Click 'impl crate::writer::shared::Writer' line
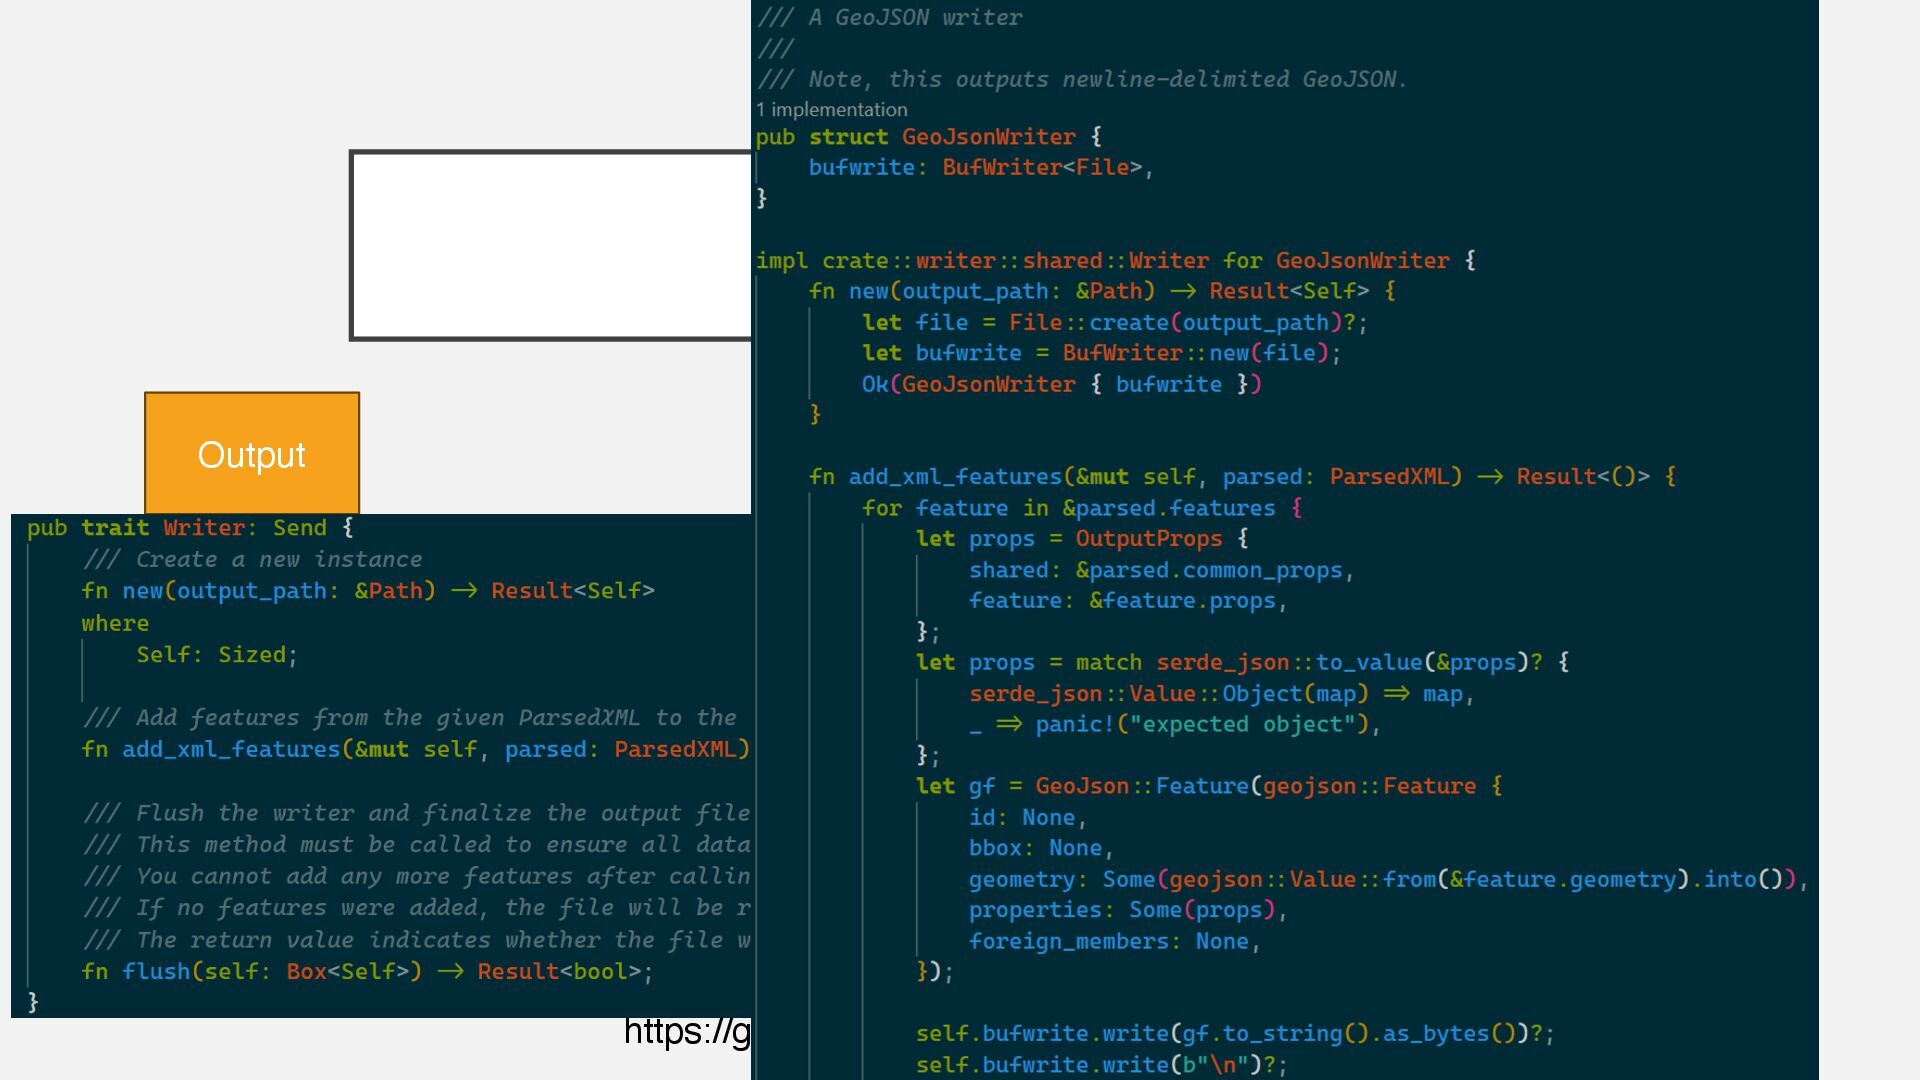 point(1115,261)
